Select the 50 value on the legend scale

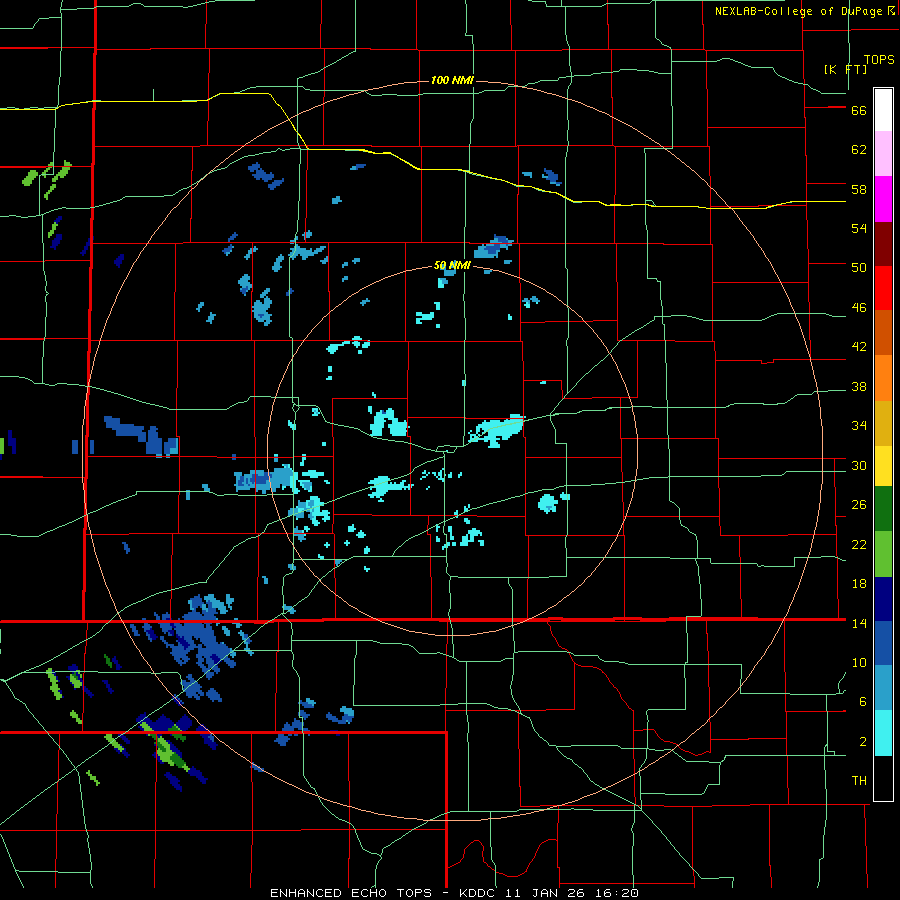(859, 268)
